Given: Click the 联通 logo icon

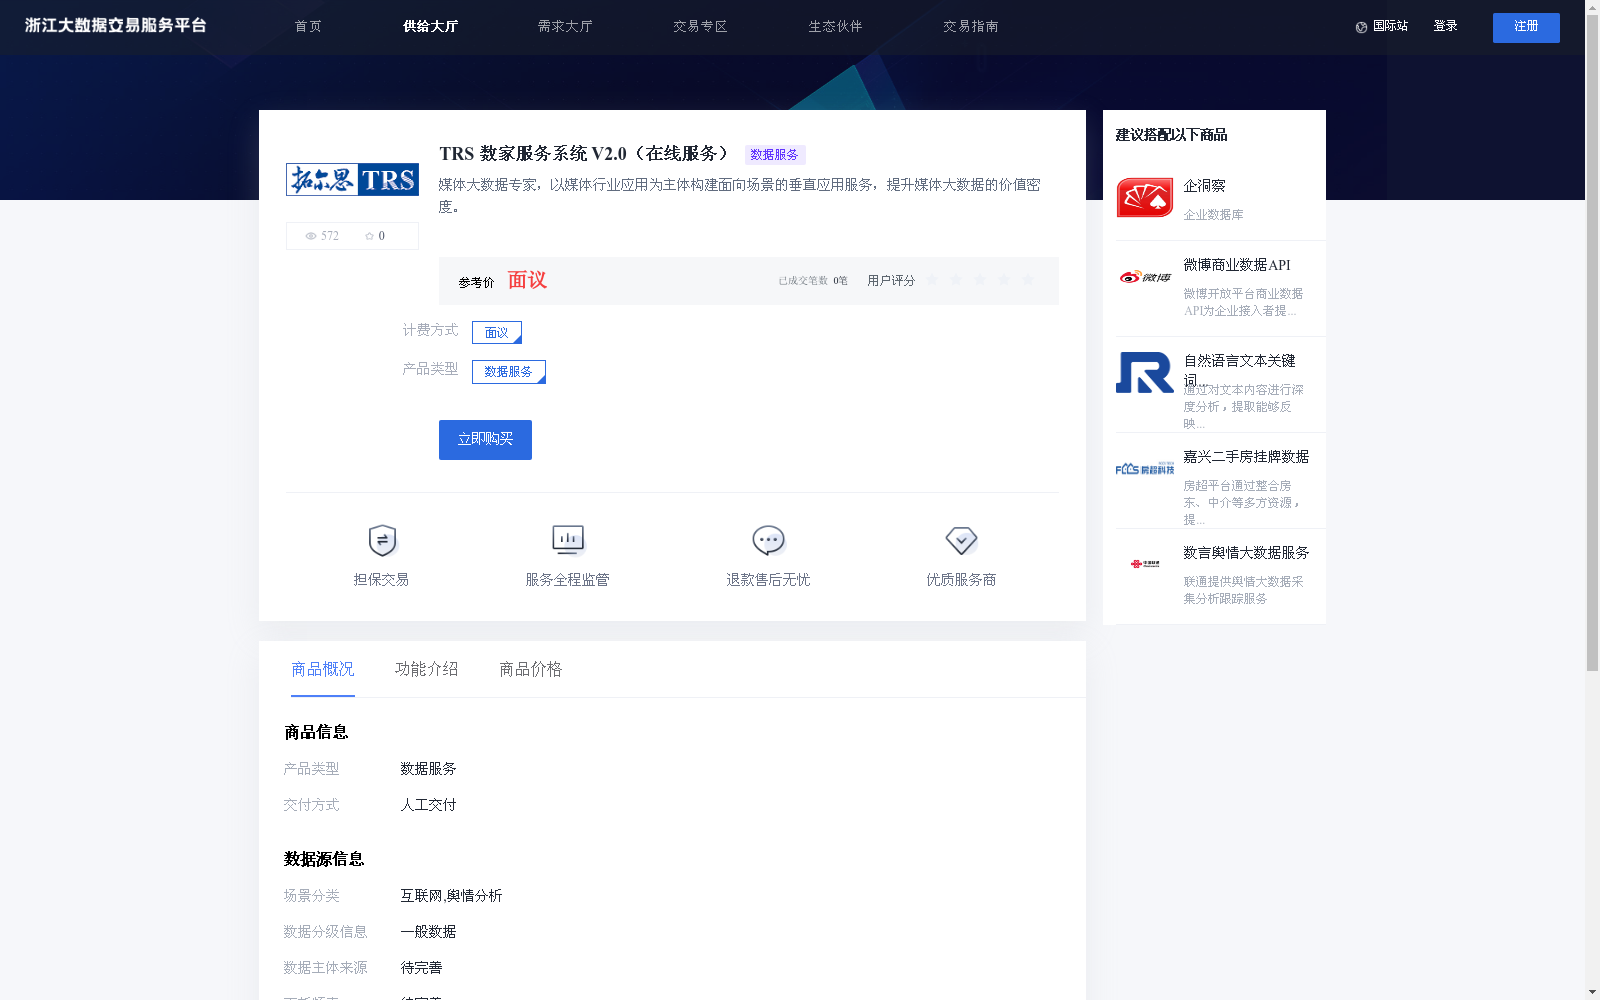Looking at the screenshot, I should (x=1145, y=564).
